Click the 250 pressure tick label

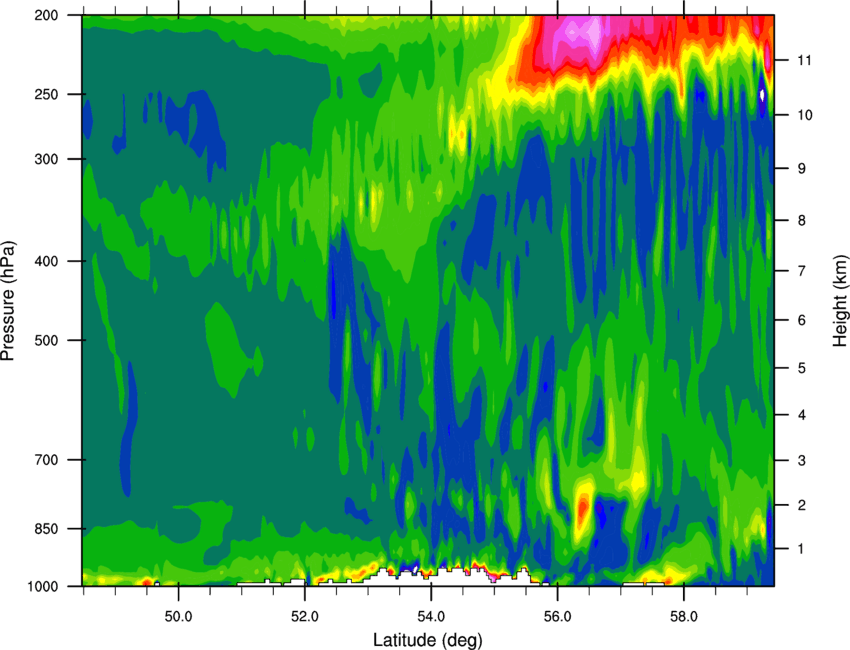click(46, 94)
